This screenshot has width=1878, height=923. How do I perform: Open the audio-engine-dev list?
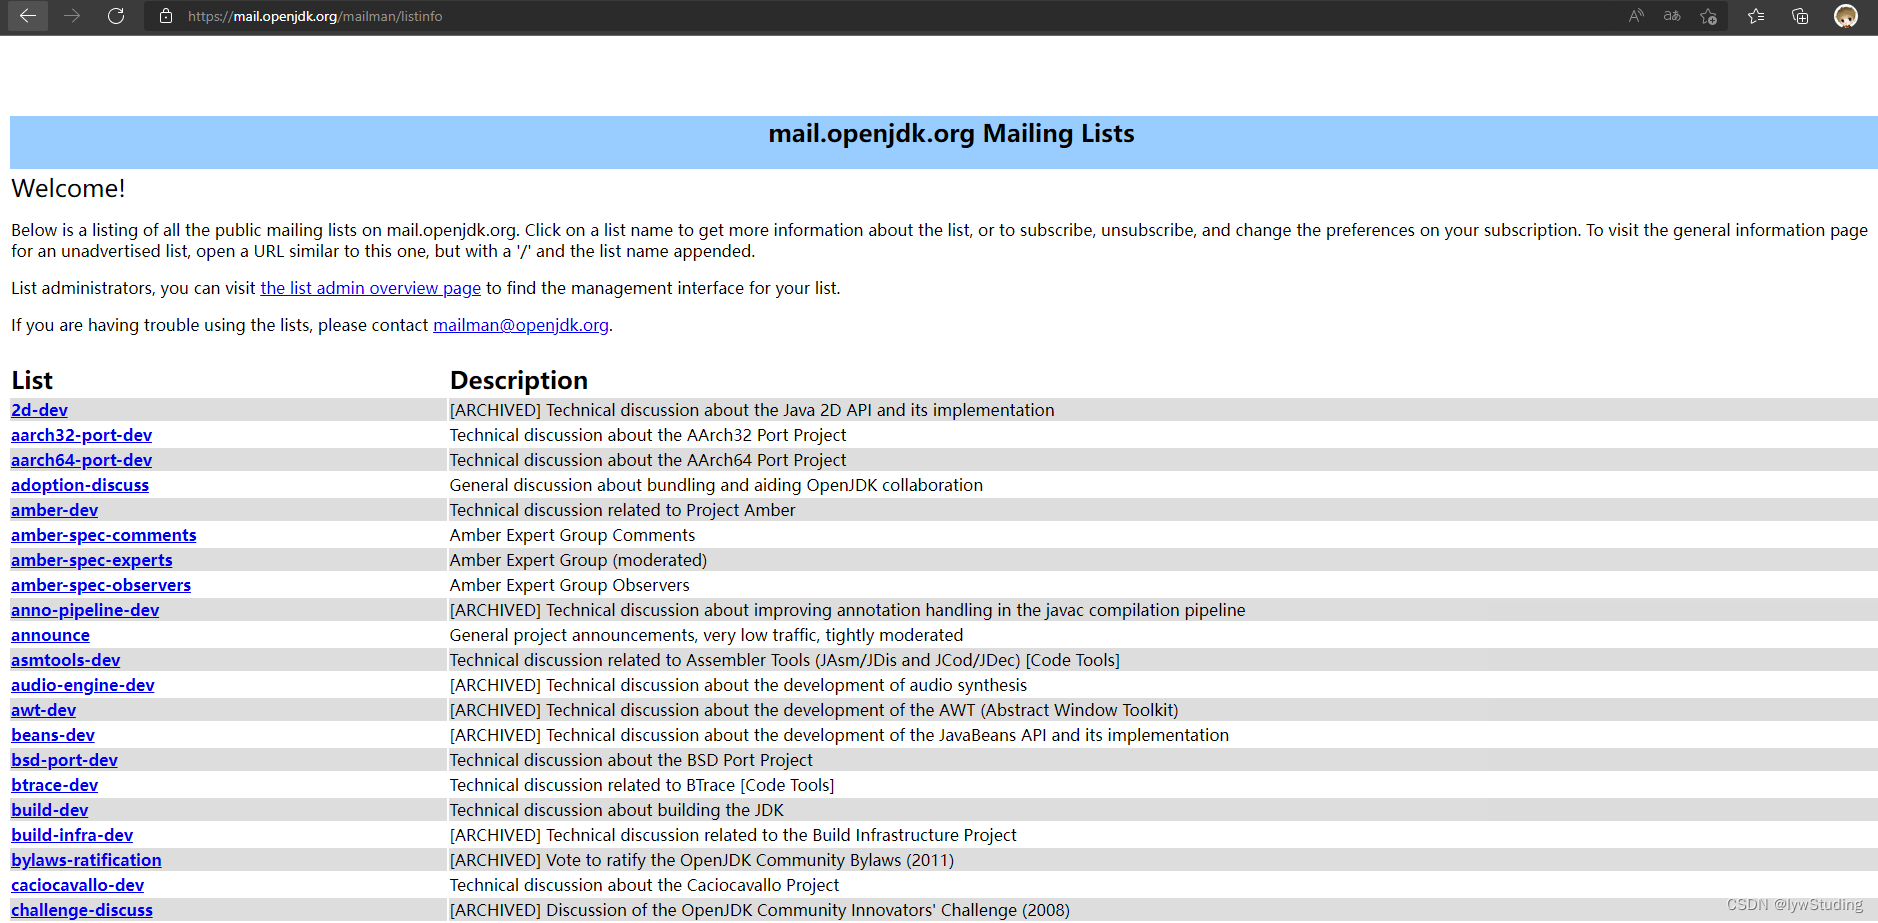82,685
